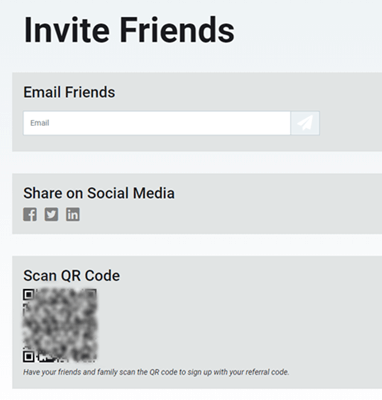Share the invite on Facebook

[30, 214]
